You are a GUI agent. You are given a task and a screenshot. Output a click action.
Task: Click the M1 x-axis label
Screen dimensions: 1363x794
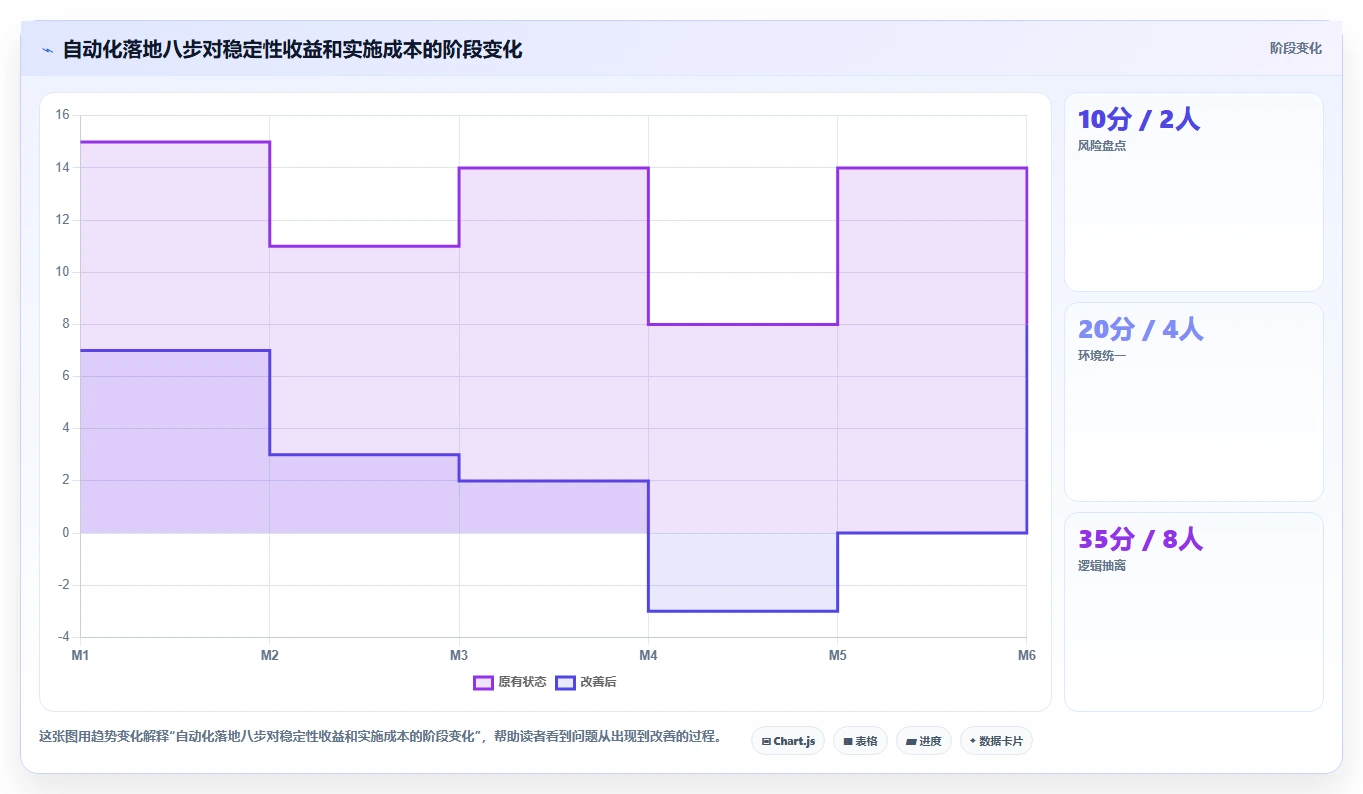tap(80, 656)
